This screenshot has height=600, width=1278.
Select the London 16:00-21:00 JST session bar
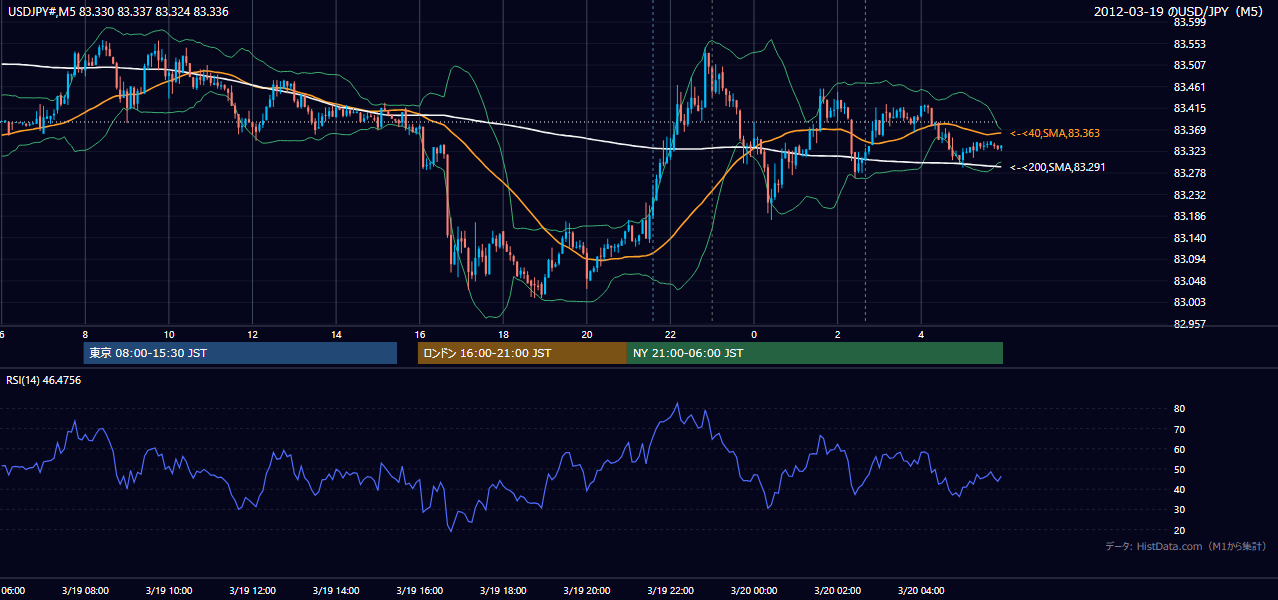click(x=522, y=353)
